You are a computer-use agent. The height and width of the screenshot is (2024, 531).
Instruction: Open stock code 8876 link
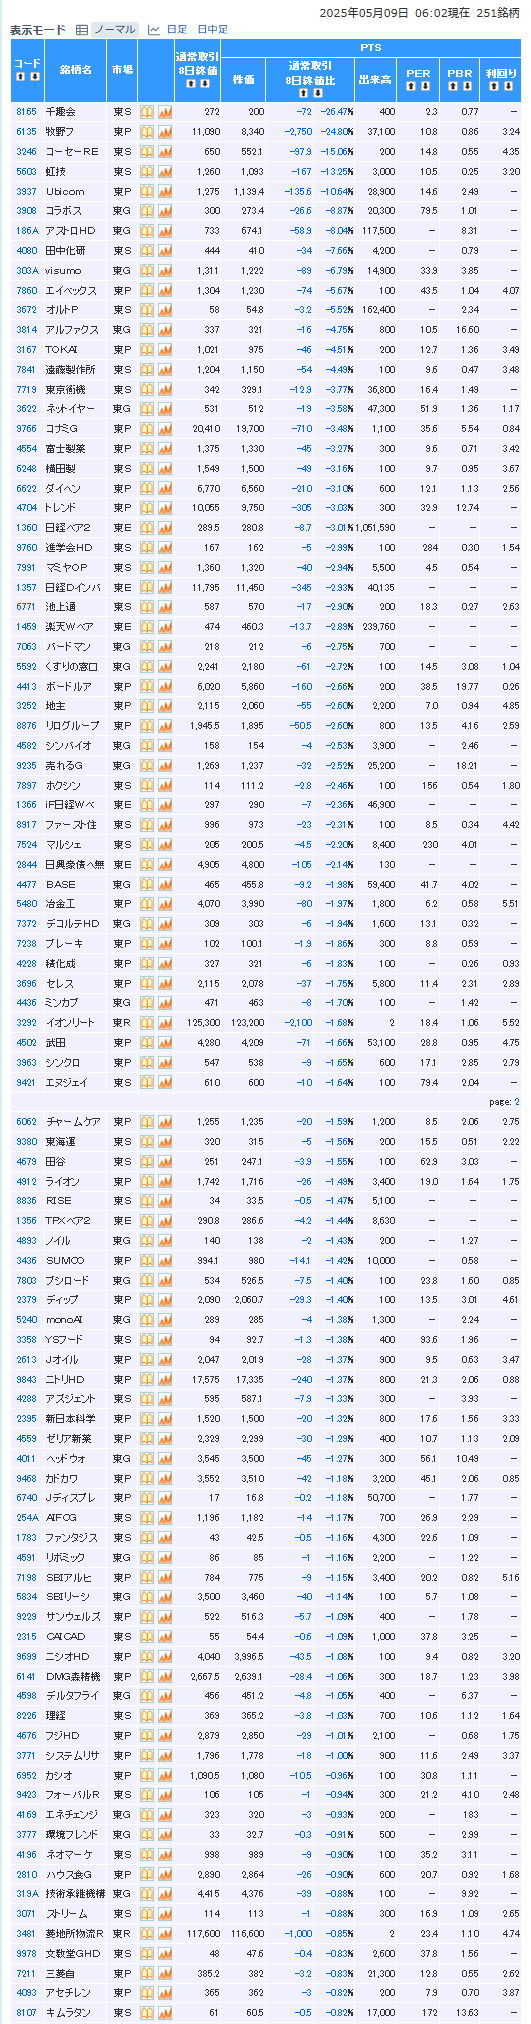[x=26, y=726]
